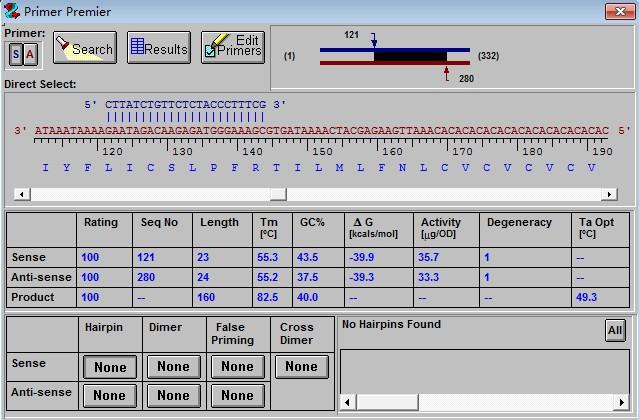Show Anti-sense Dimer None result
The width and height of the screenshot is (639, 420).
174,396
